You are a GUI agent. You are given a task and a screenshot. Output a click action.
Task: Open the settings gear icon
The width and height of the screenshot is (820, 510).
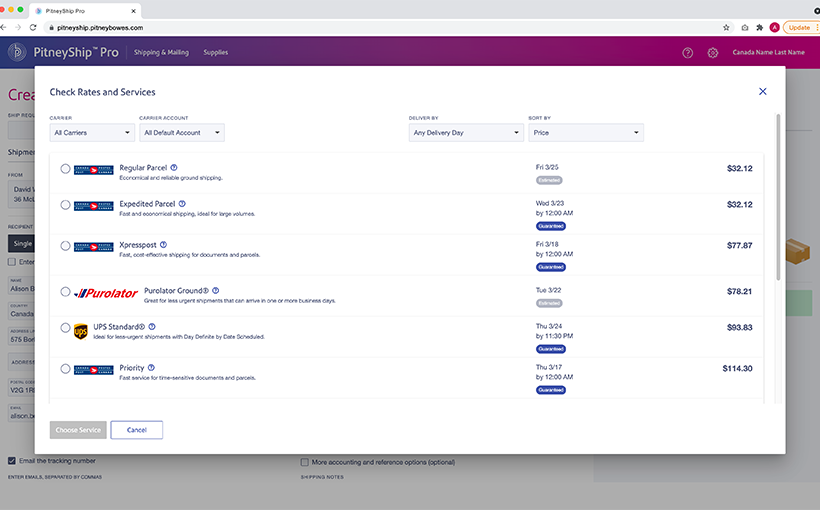pyautogui.click(x=713, y=53)
